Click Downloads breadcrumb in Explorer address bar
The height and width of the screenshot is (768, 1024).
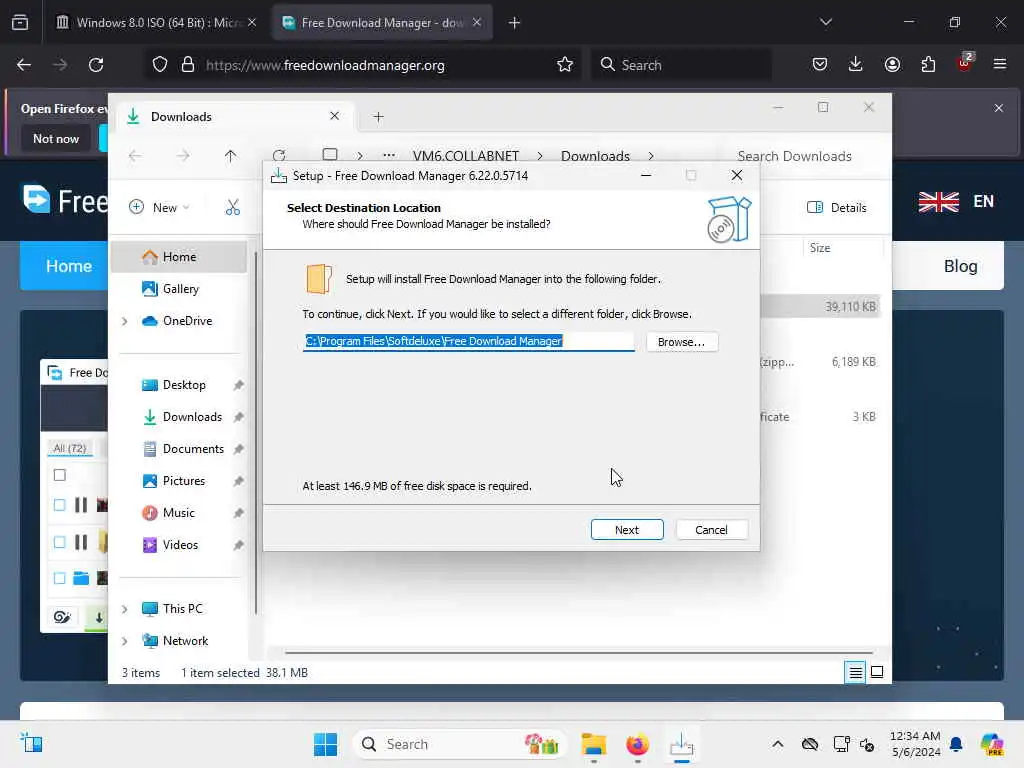595,156
